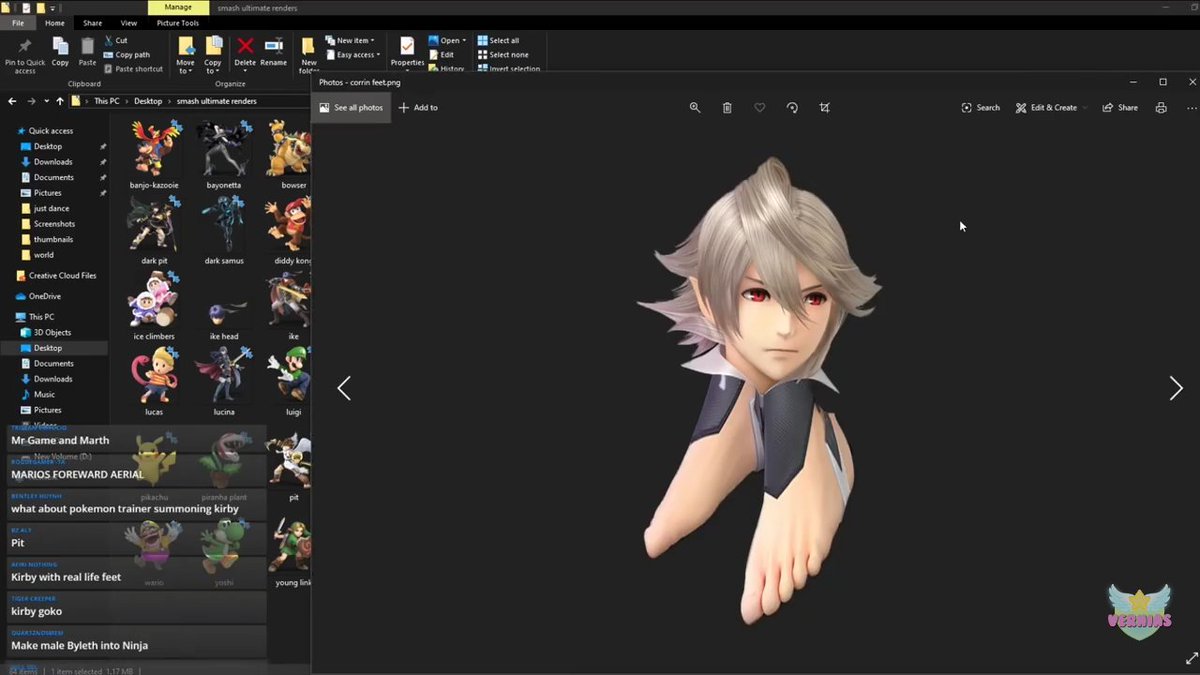Show the next photo with the right arrow
The image size is (1200, 675).
(1176, 388)
